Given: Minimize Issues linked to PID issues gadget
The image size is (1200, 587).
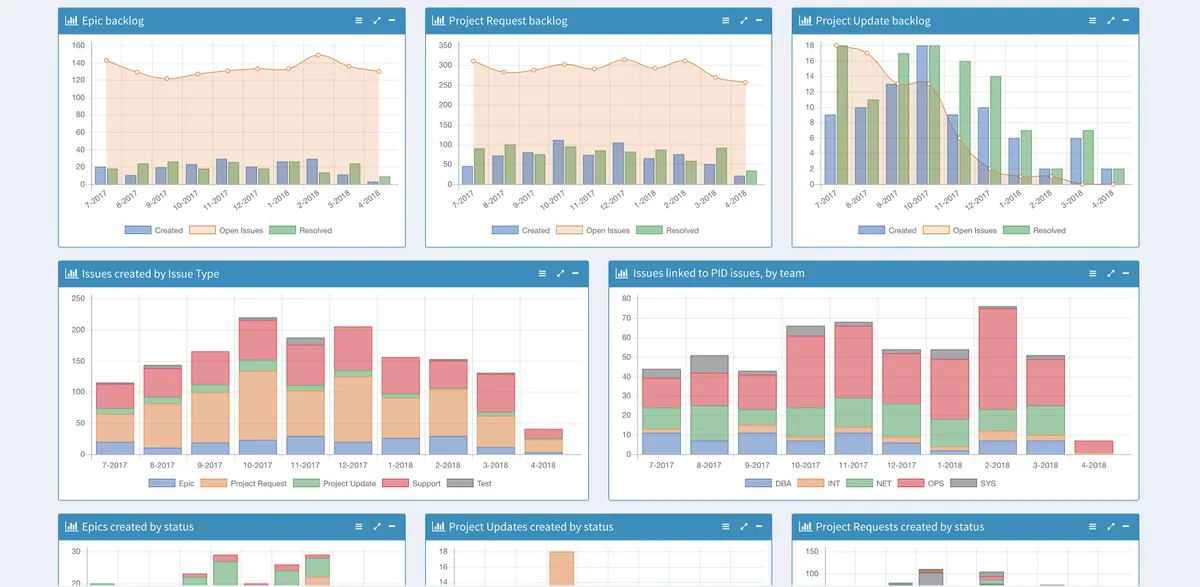Looking at the screenshot, I should (1126, 273).
